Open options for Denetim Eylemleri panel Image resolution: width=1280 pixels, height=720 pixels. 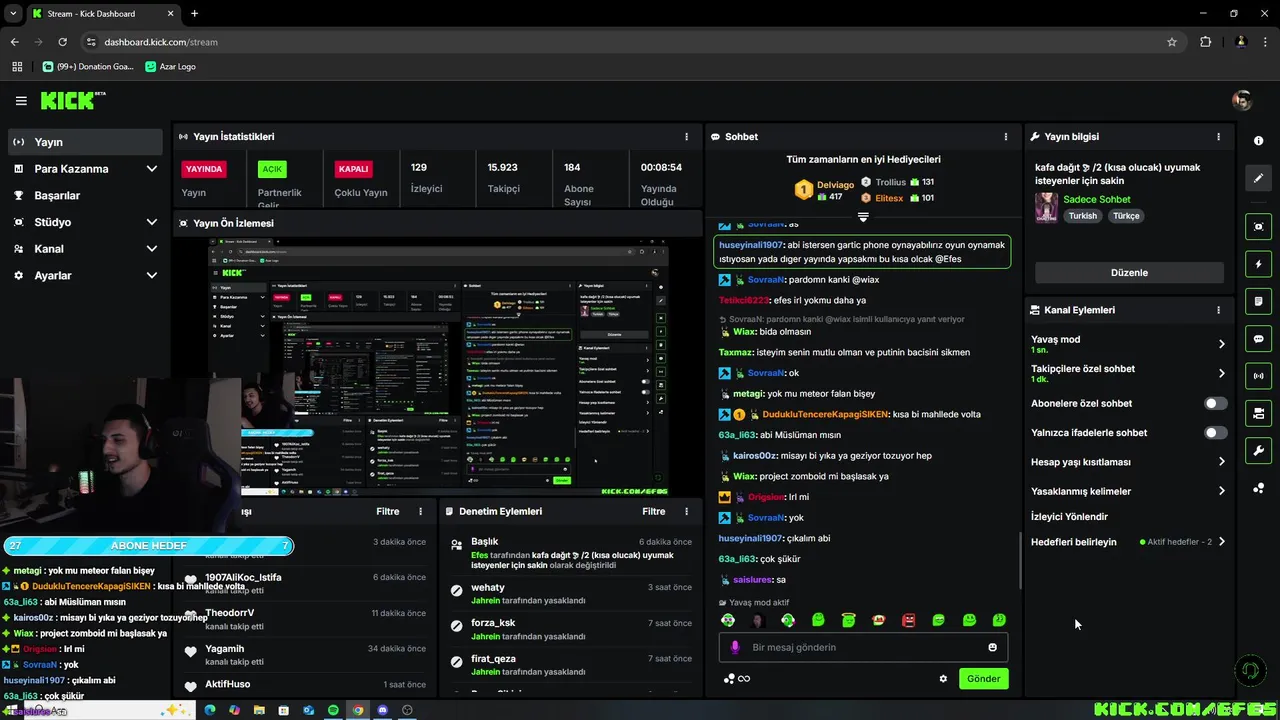[686, 511]
